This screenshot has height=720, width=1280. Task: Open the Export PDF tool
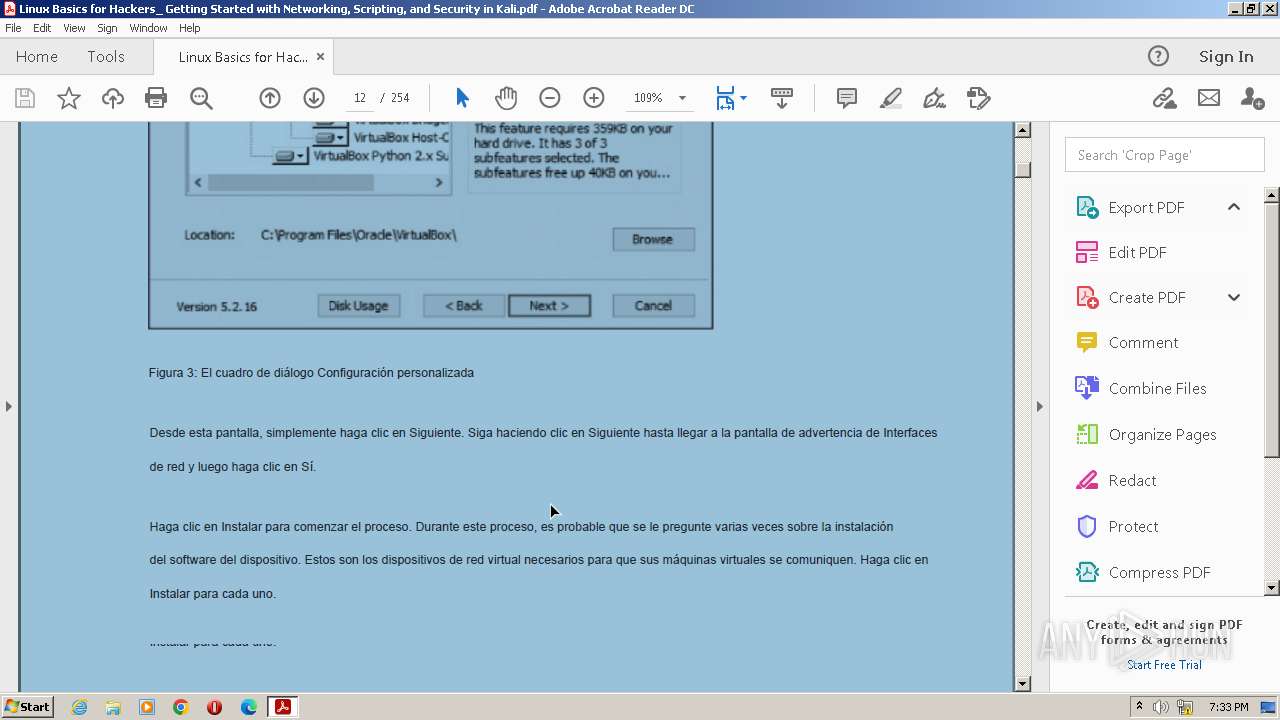tap(1146, 207)
